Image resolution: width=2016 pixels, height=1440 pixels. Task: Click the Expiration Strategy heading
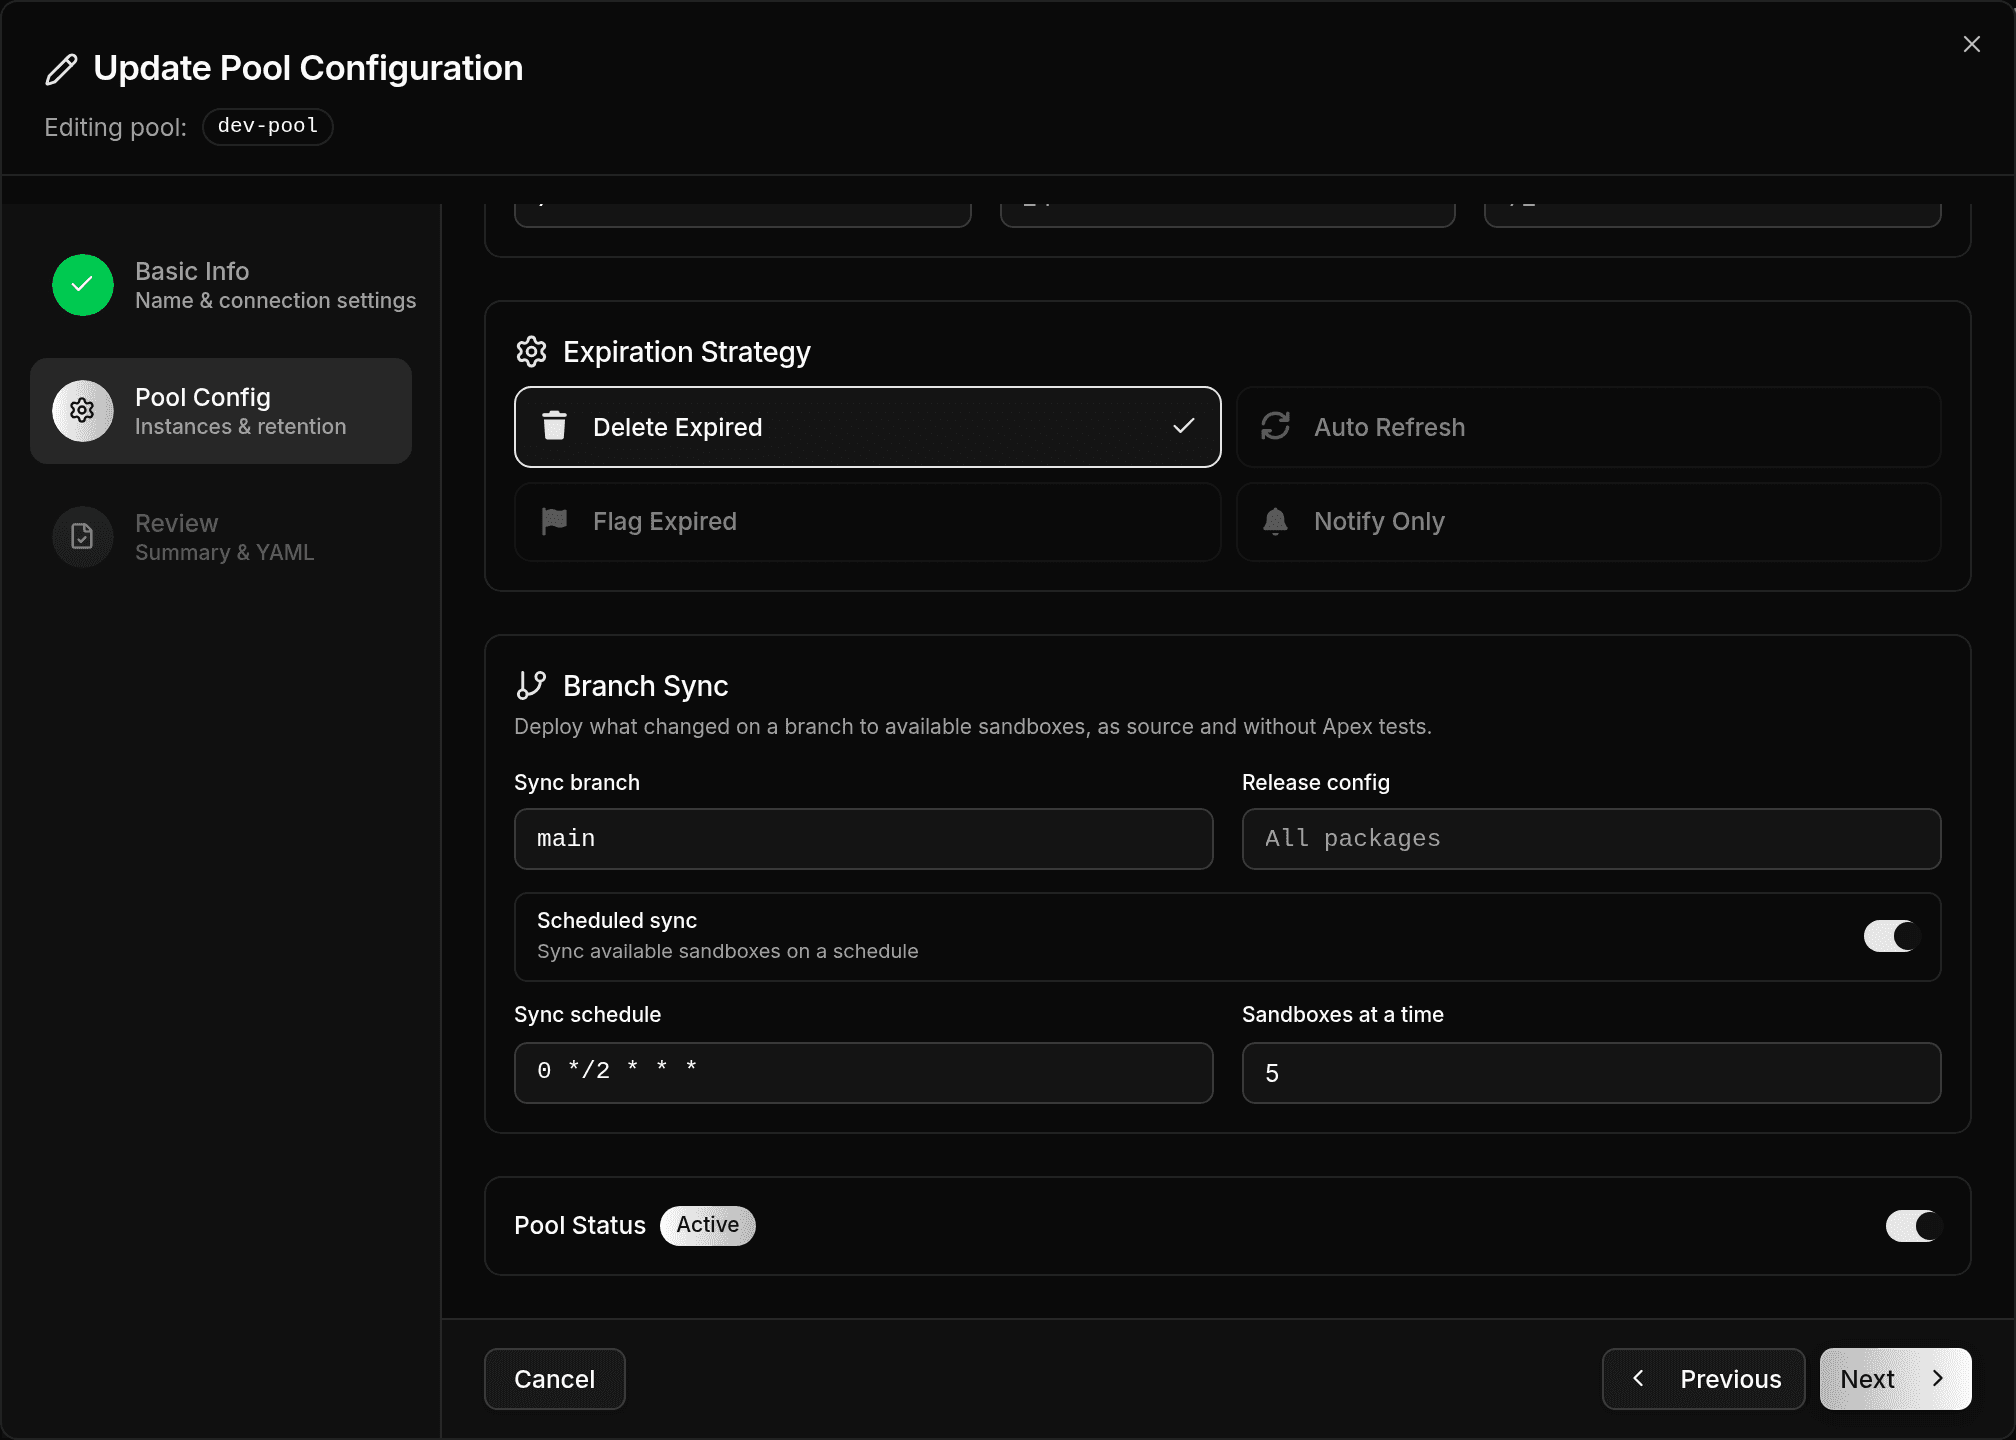(x=687, y=352)
